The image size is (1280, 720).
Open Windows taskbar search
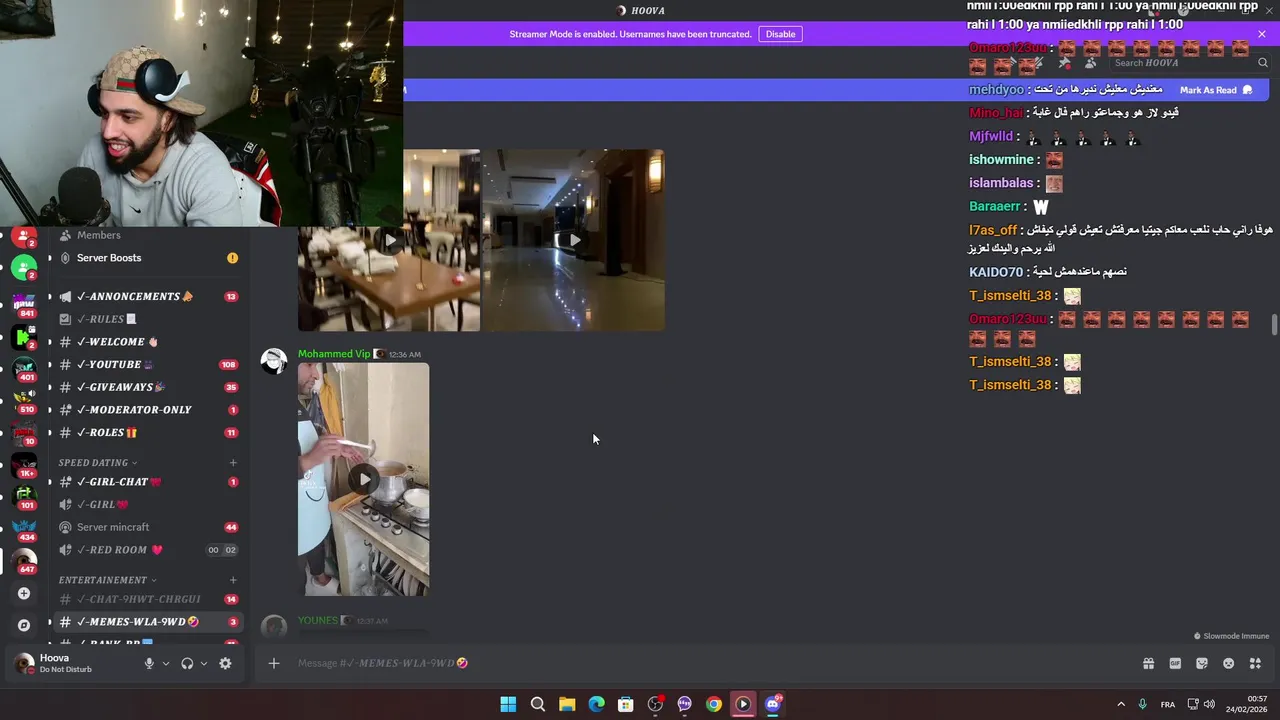tap(537, 704)
